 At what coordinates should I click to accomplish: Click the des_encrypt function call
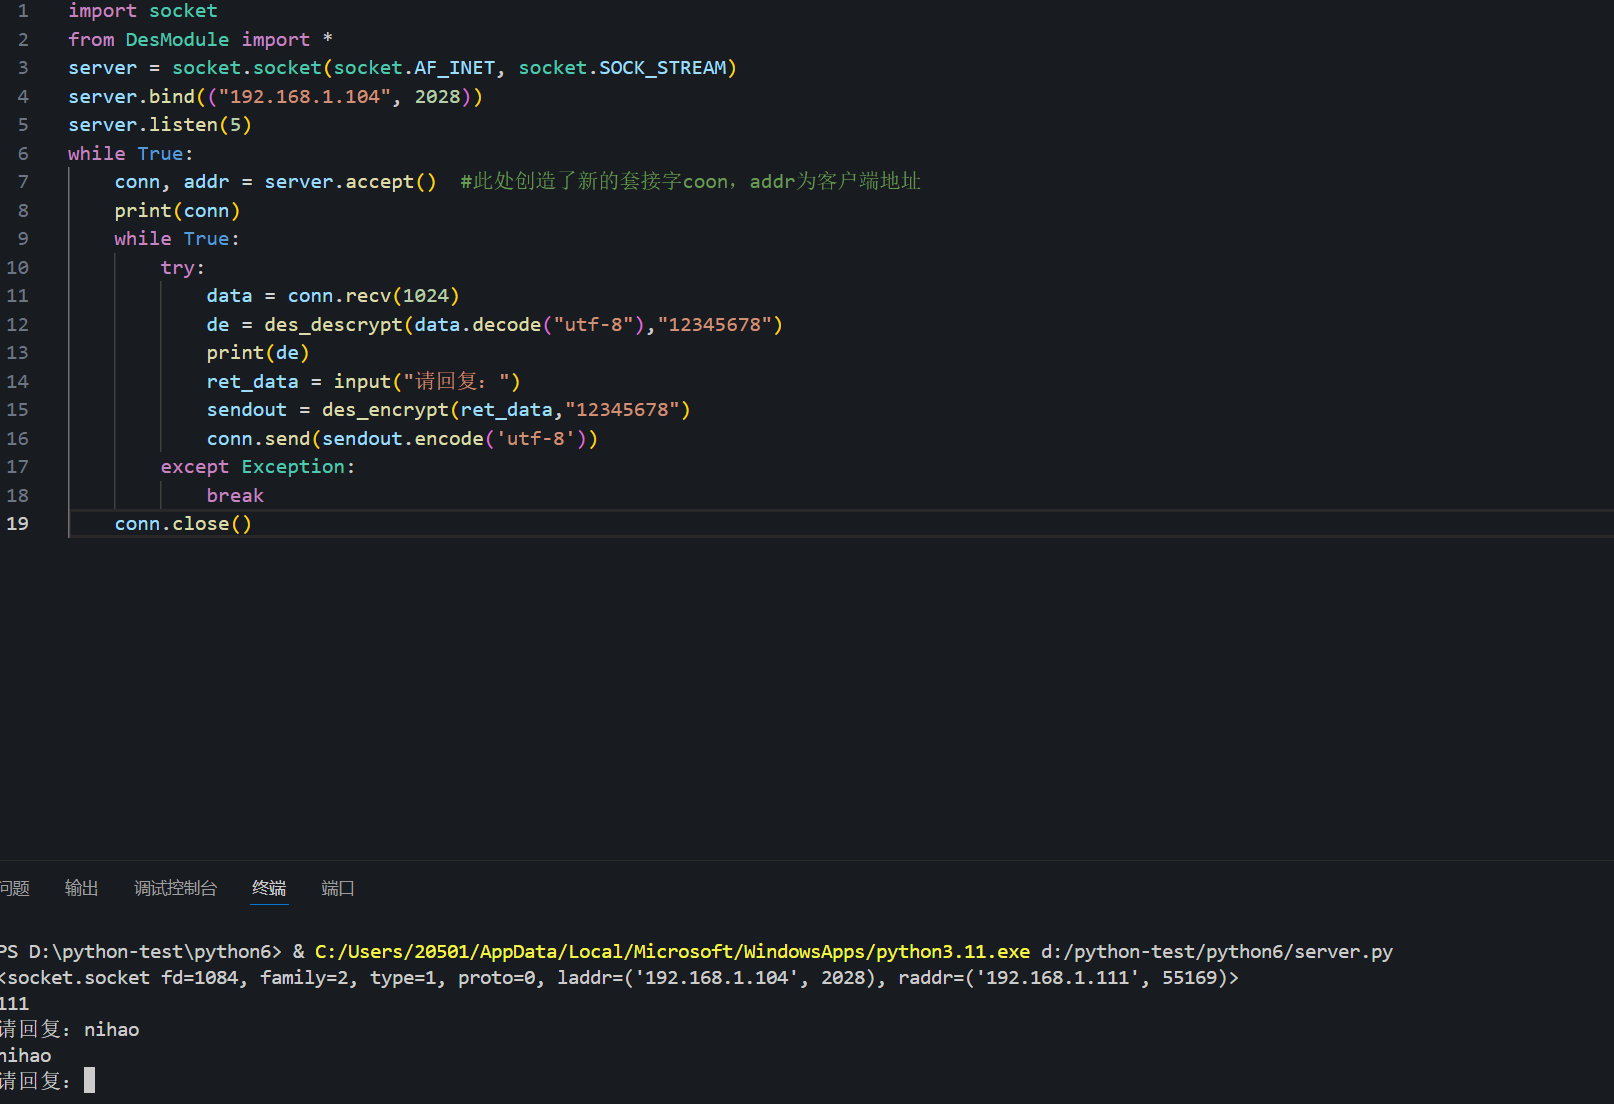pyautogui.click(x=385, y=410)
